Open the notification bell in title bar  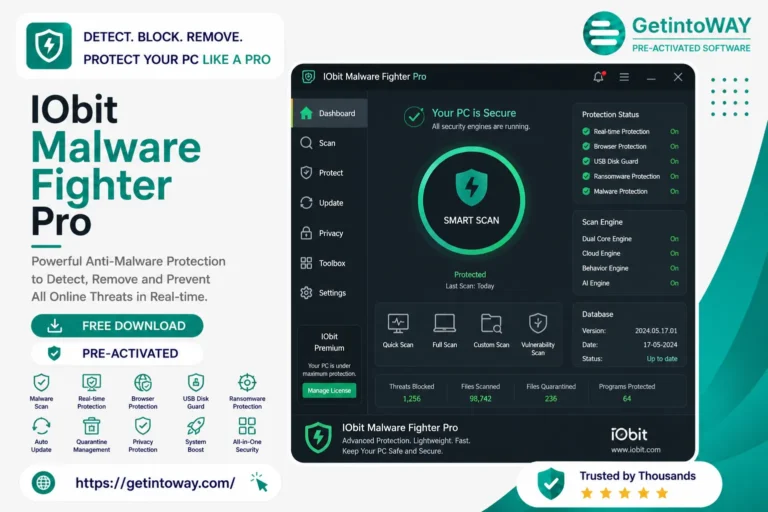(599, 77)
